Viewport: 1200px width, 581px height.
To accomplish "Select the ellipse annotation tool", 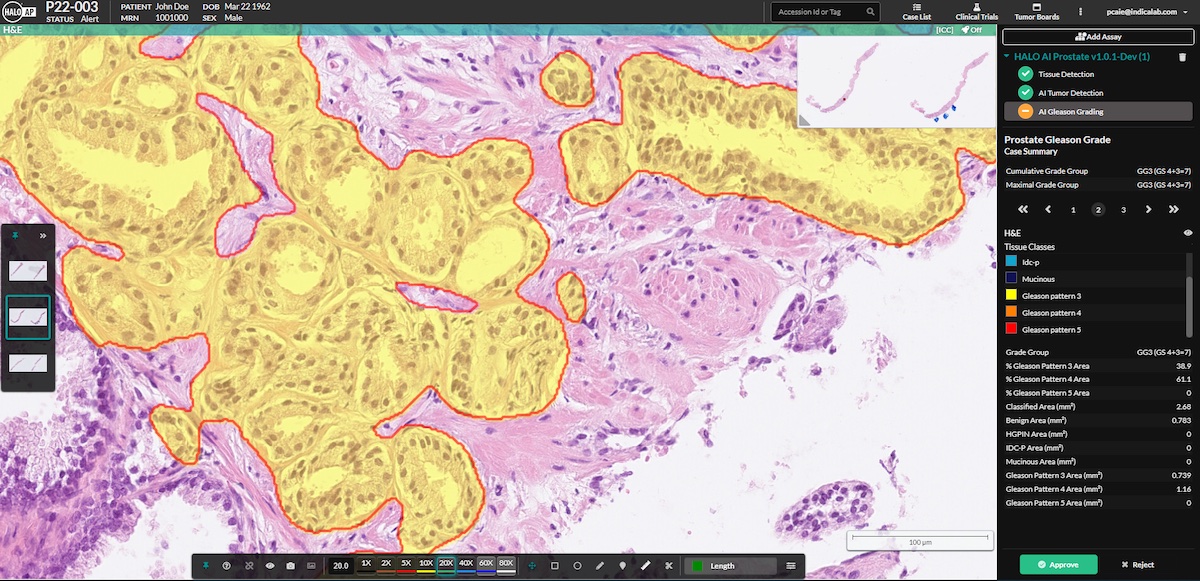I will [577, 565].
